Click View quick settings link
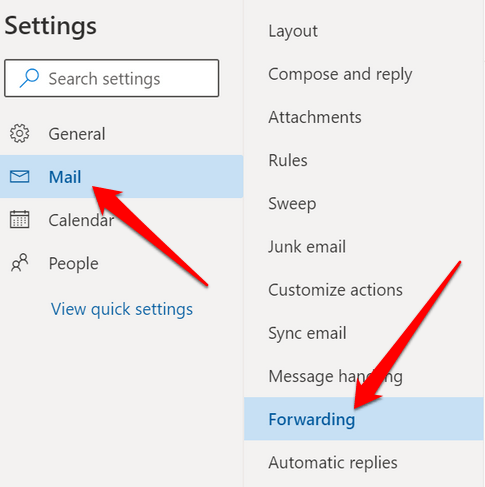This screenshot has width=485, height=487. pyautogui.click(x=122, y=309)
